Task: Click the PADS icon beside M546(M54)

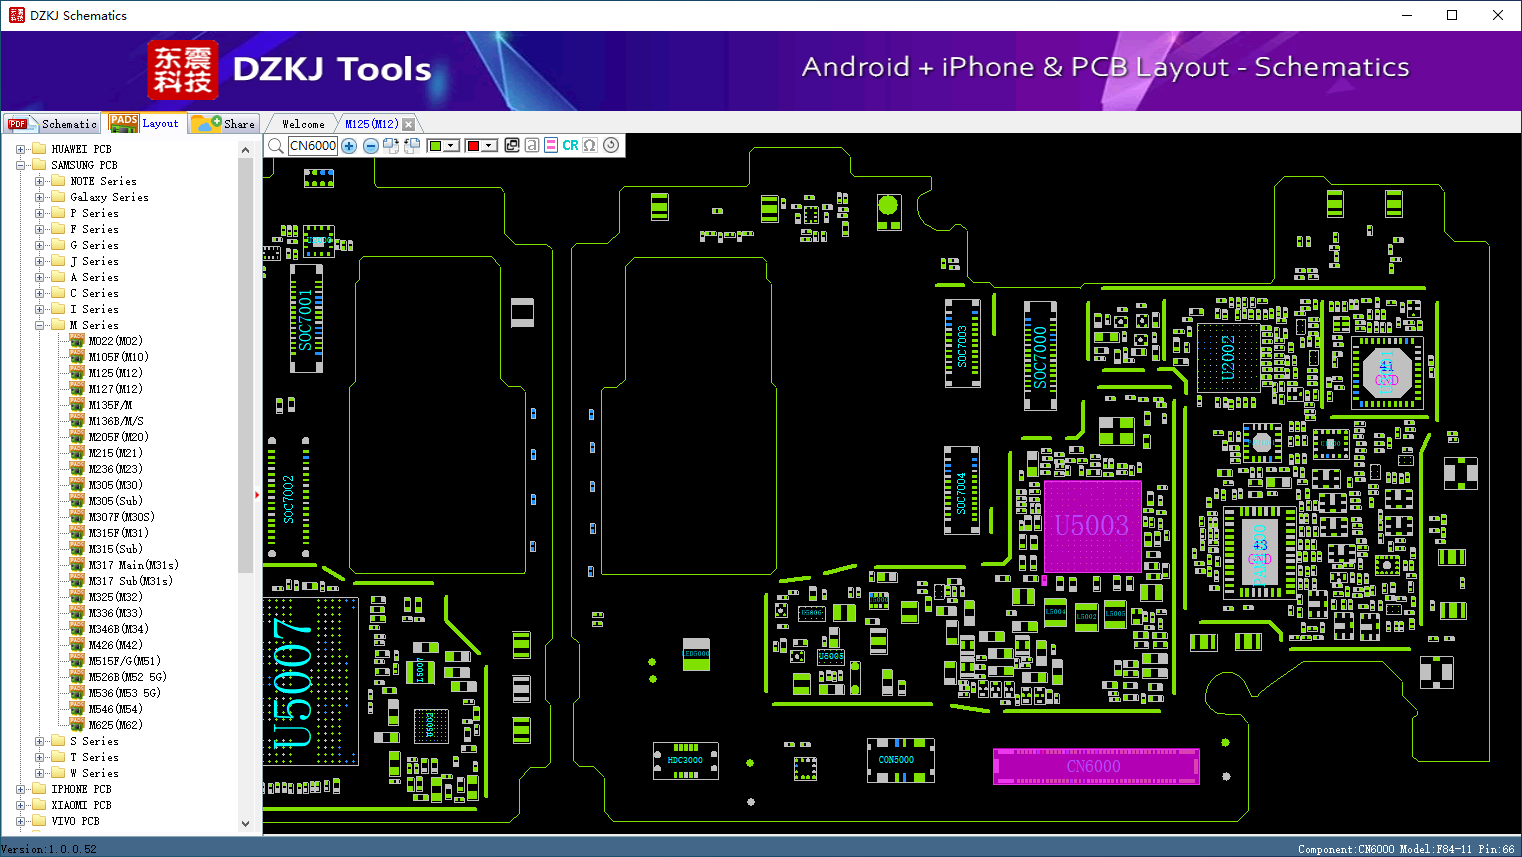Action: click(77, 709)
